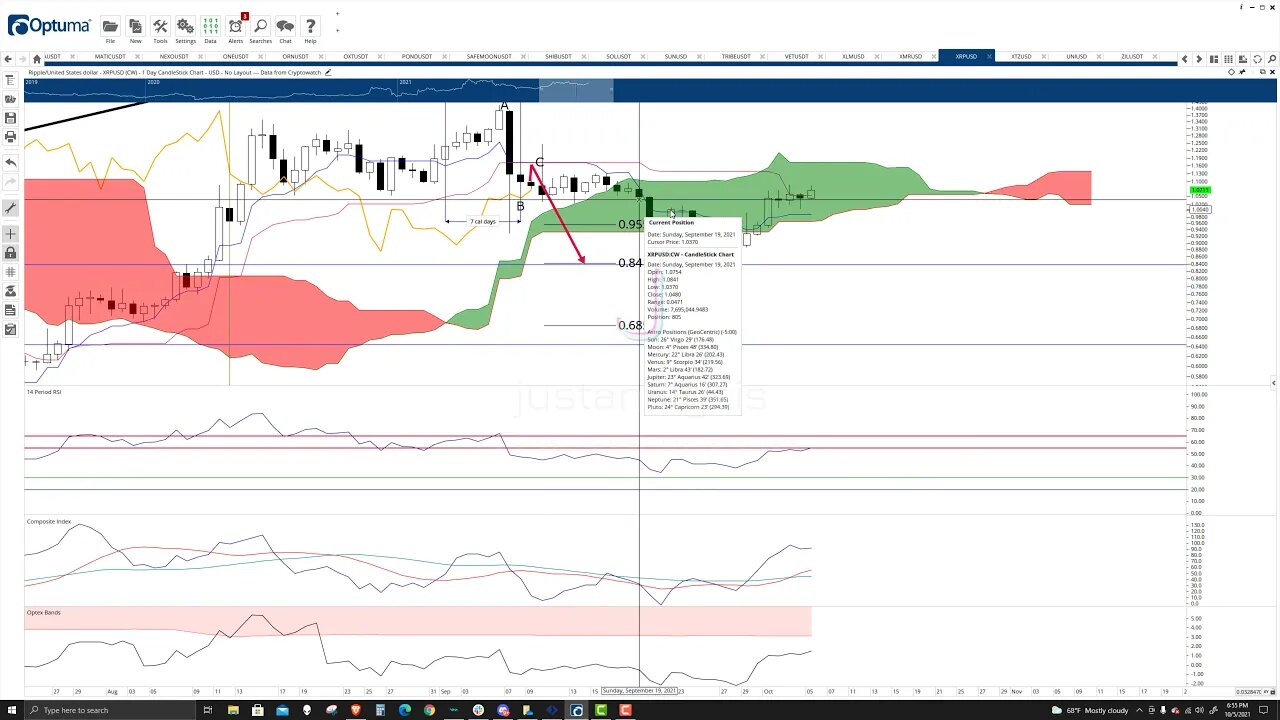Click the refresh circular arrows icon

(1257, 59)
